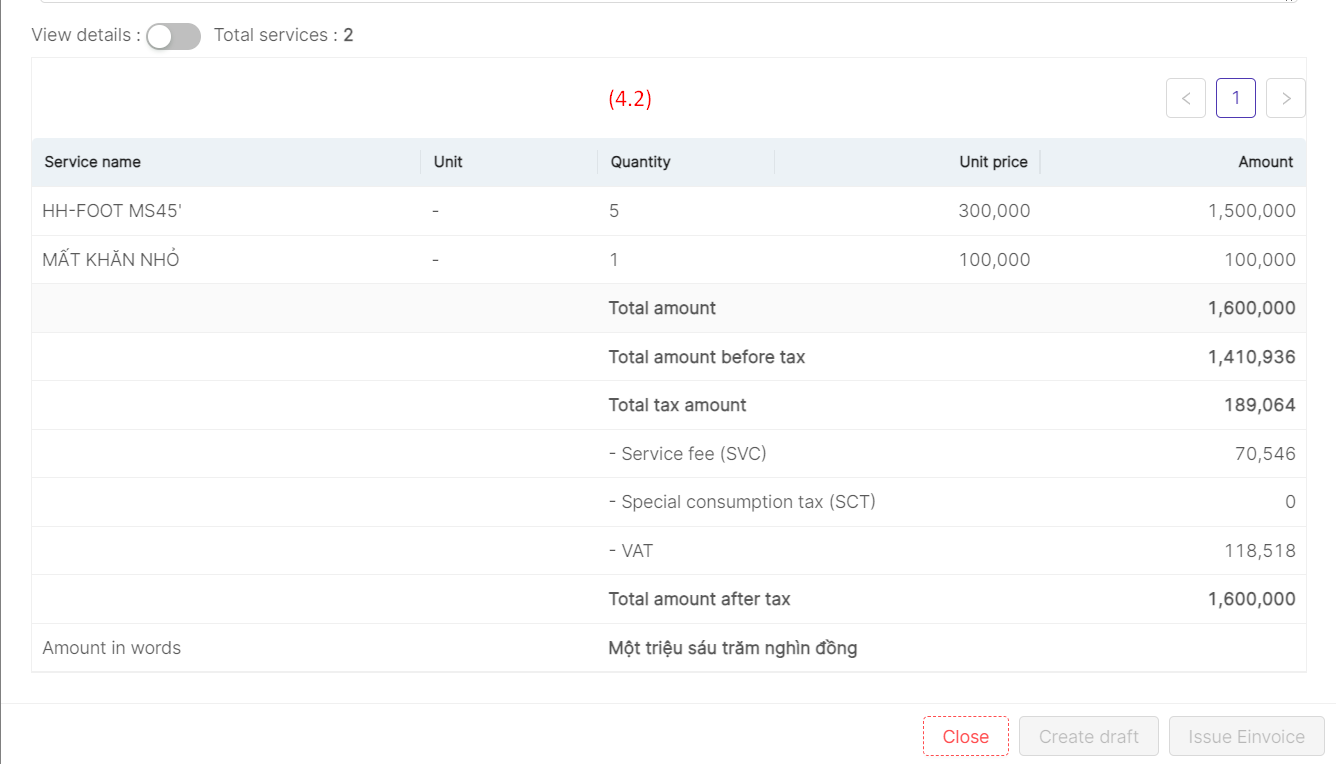Click the Unit price column header
The image size is (1336, 764).
[993, 162]
